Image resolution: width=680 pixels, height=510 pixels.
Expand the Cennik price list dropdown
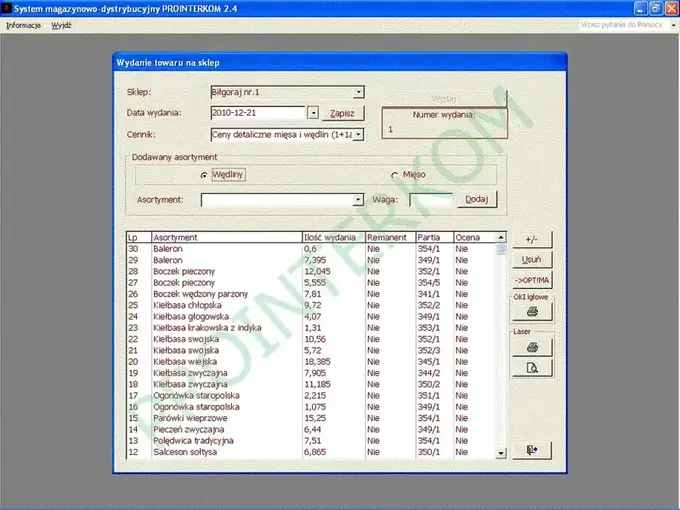point(358,134)
